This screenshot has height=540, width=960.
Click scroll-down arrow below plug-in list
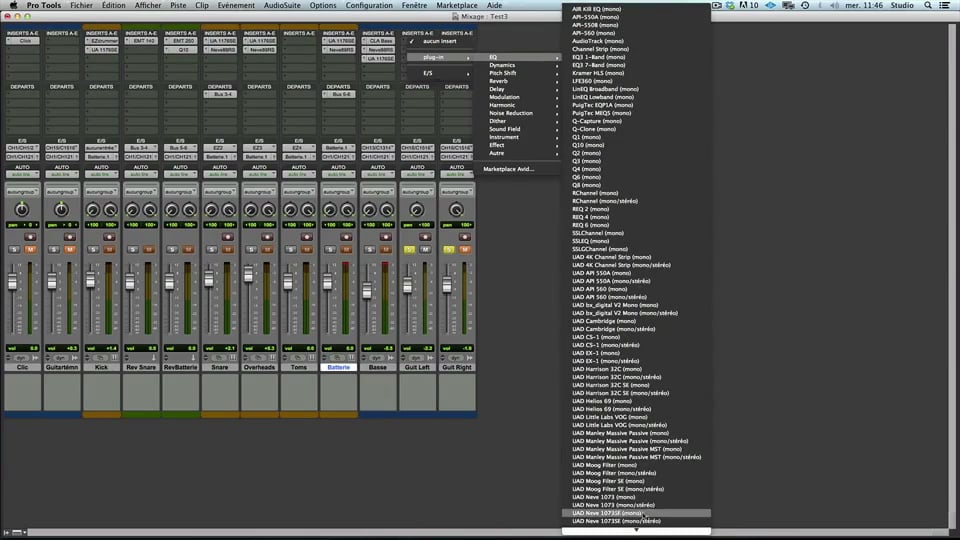pyautogui.click(x=636, y=530)
